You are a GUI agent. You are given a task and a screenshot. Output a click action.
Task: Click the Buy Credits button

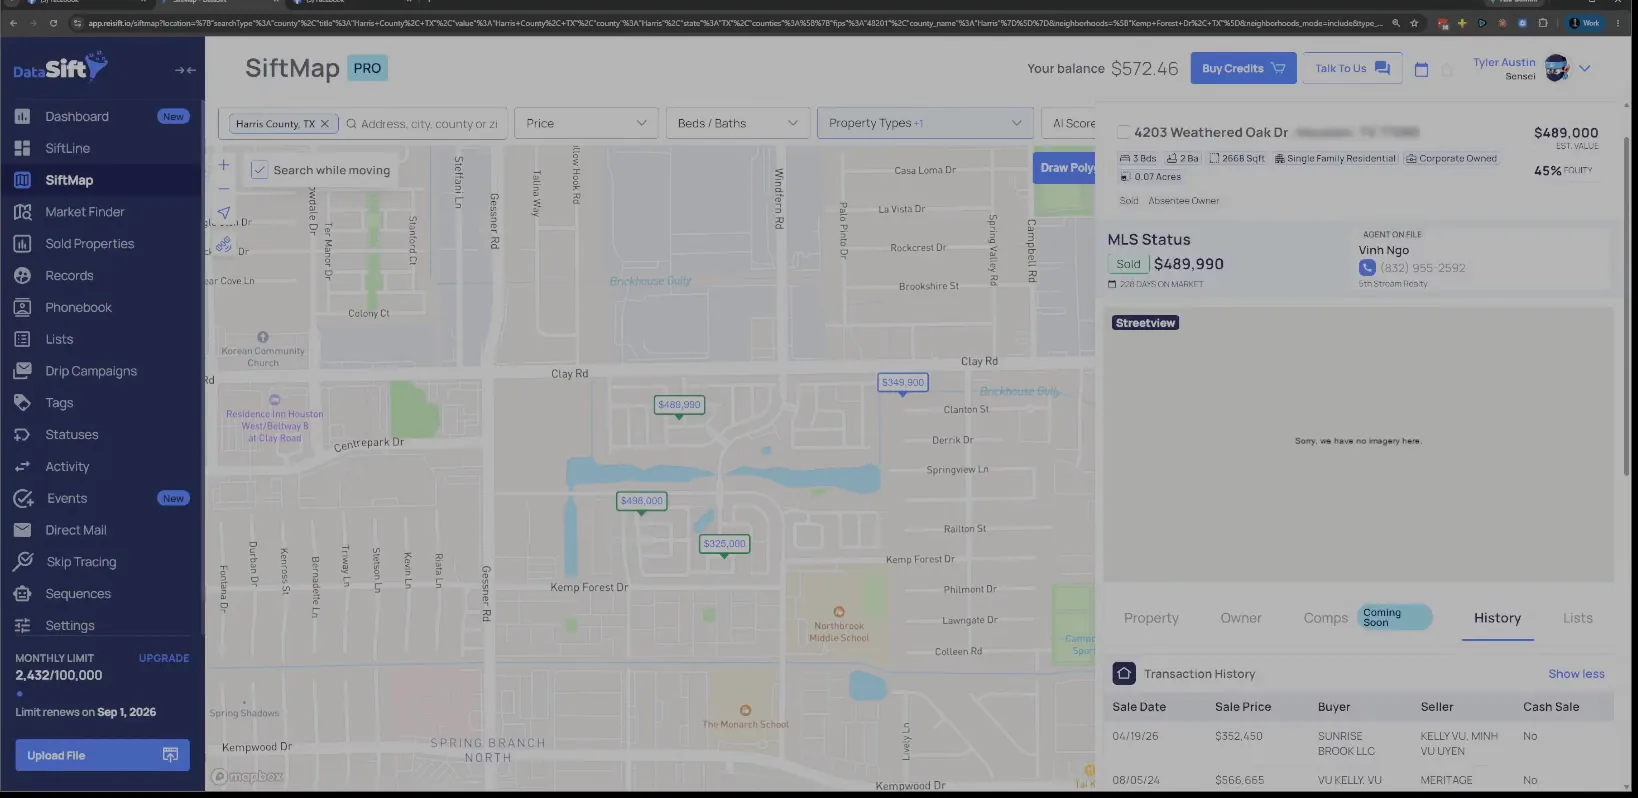1243,68
